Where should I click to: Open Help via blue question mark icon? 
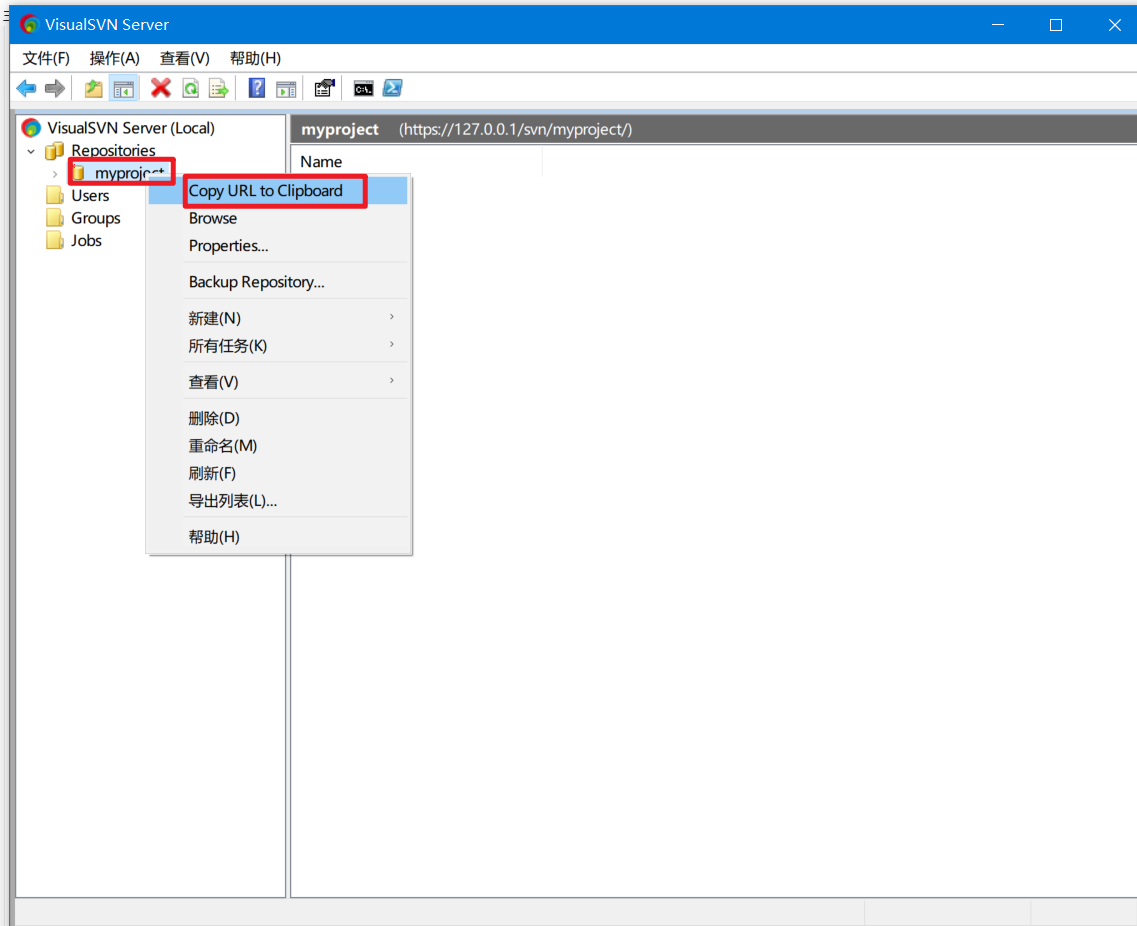click(x=257, y=88)
